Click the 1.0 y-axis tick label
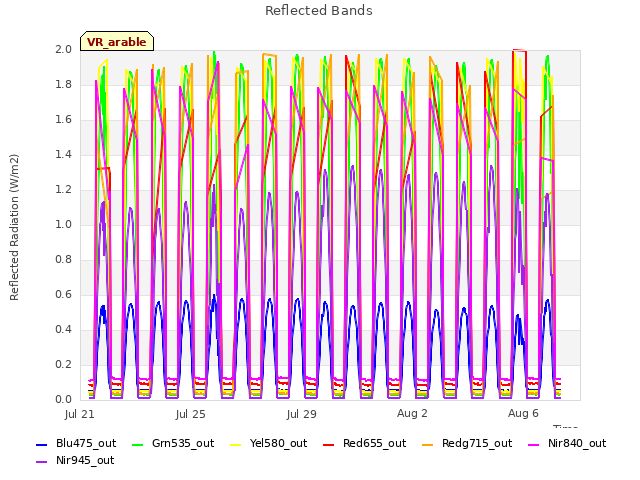Screen dimensions: 640x480 [x=63, y=224]
